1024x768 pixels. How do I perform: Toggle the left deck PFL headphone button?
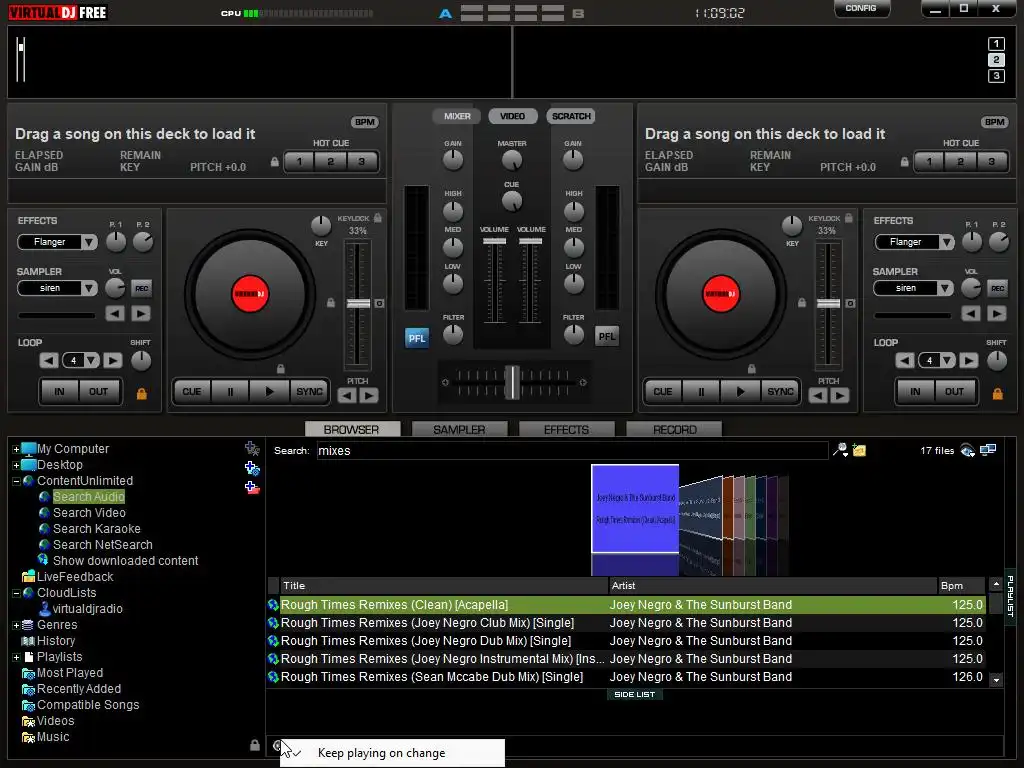(x=417, y=338)
